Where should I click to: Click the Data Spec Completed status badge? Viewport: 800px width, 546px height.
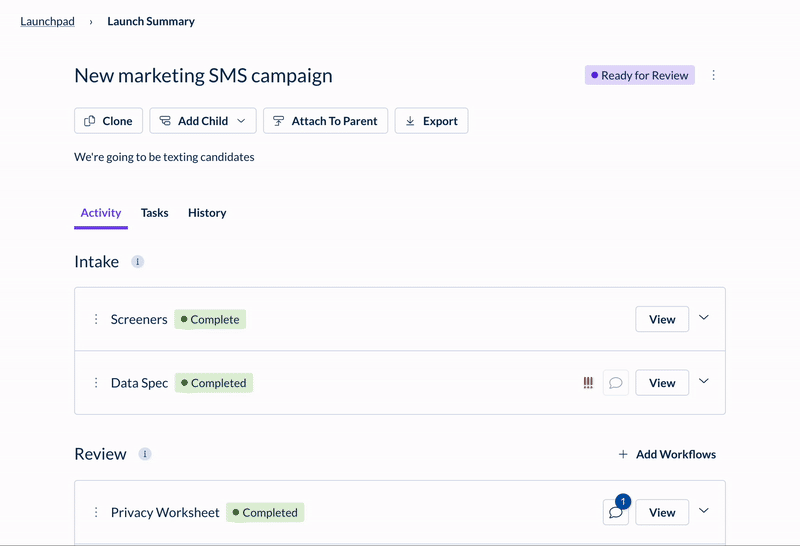pos(214,383)
